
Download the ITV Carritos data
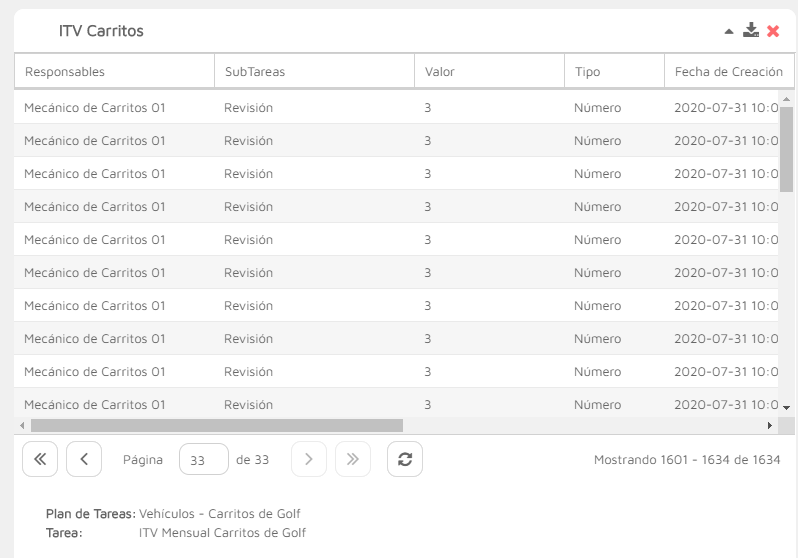tap(751, 31)
